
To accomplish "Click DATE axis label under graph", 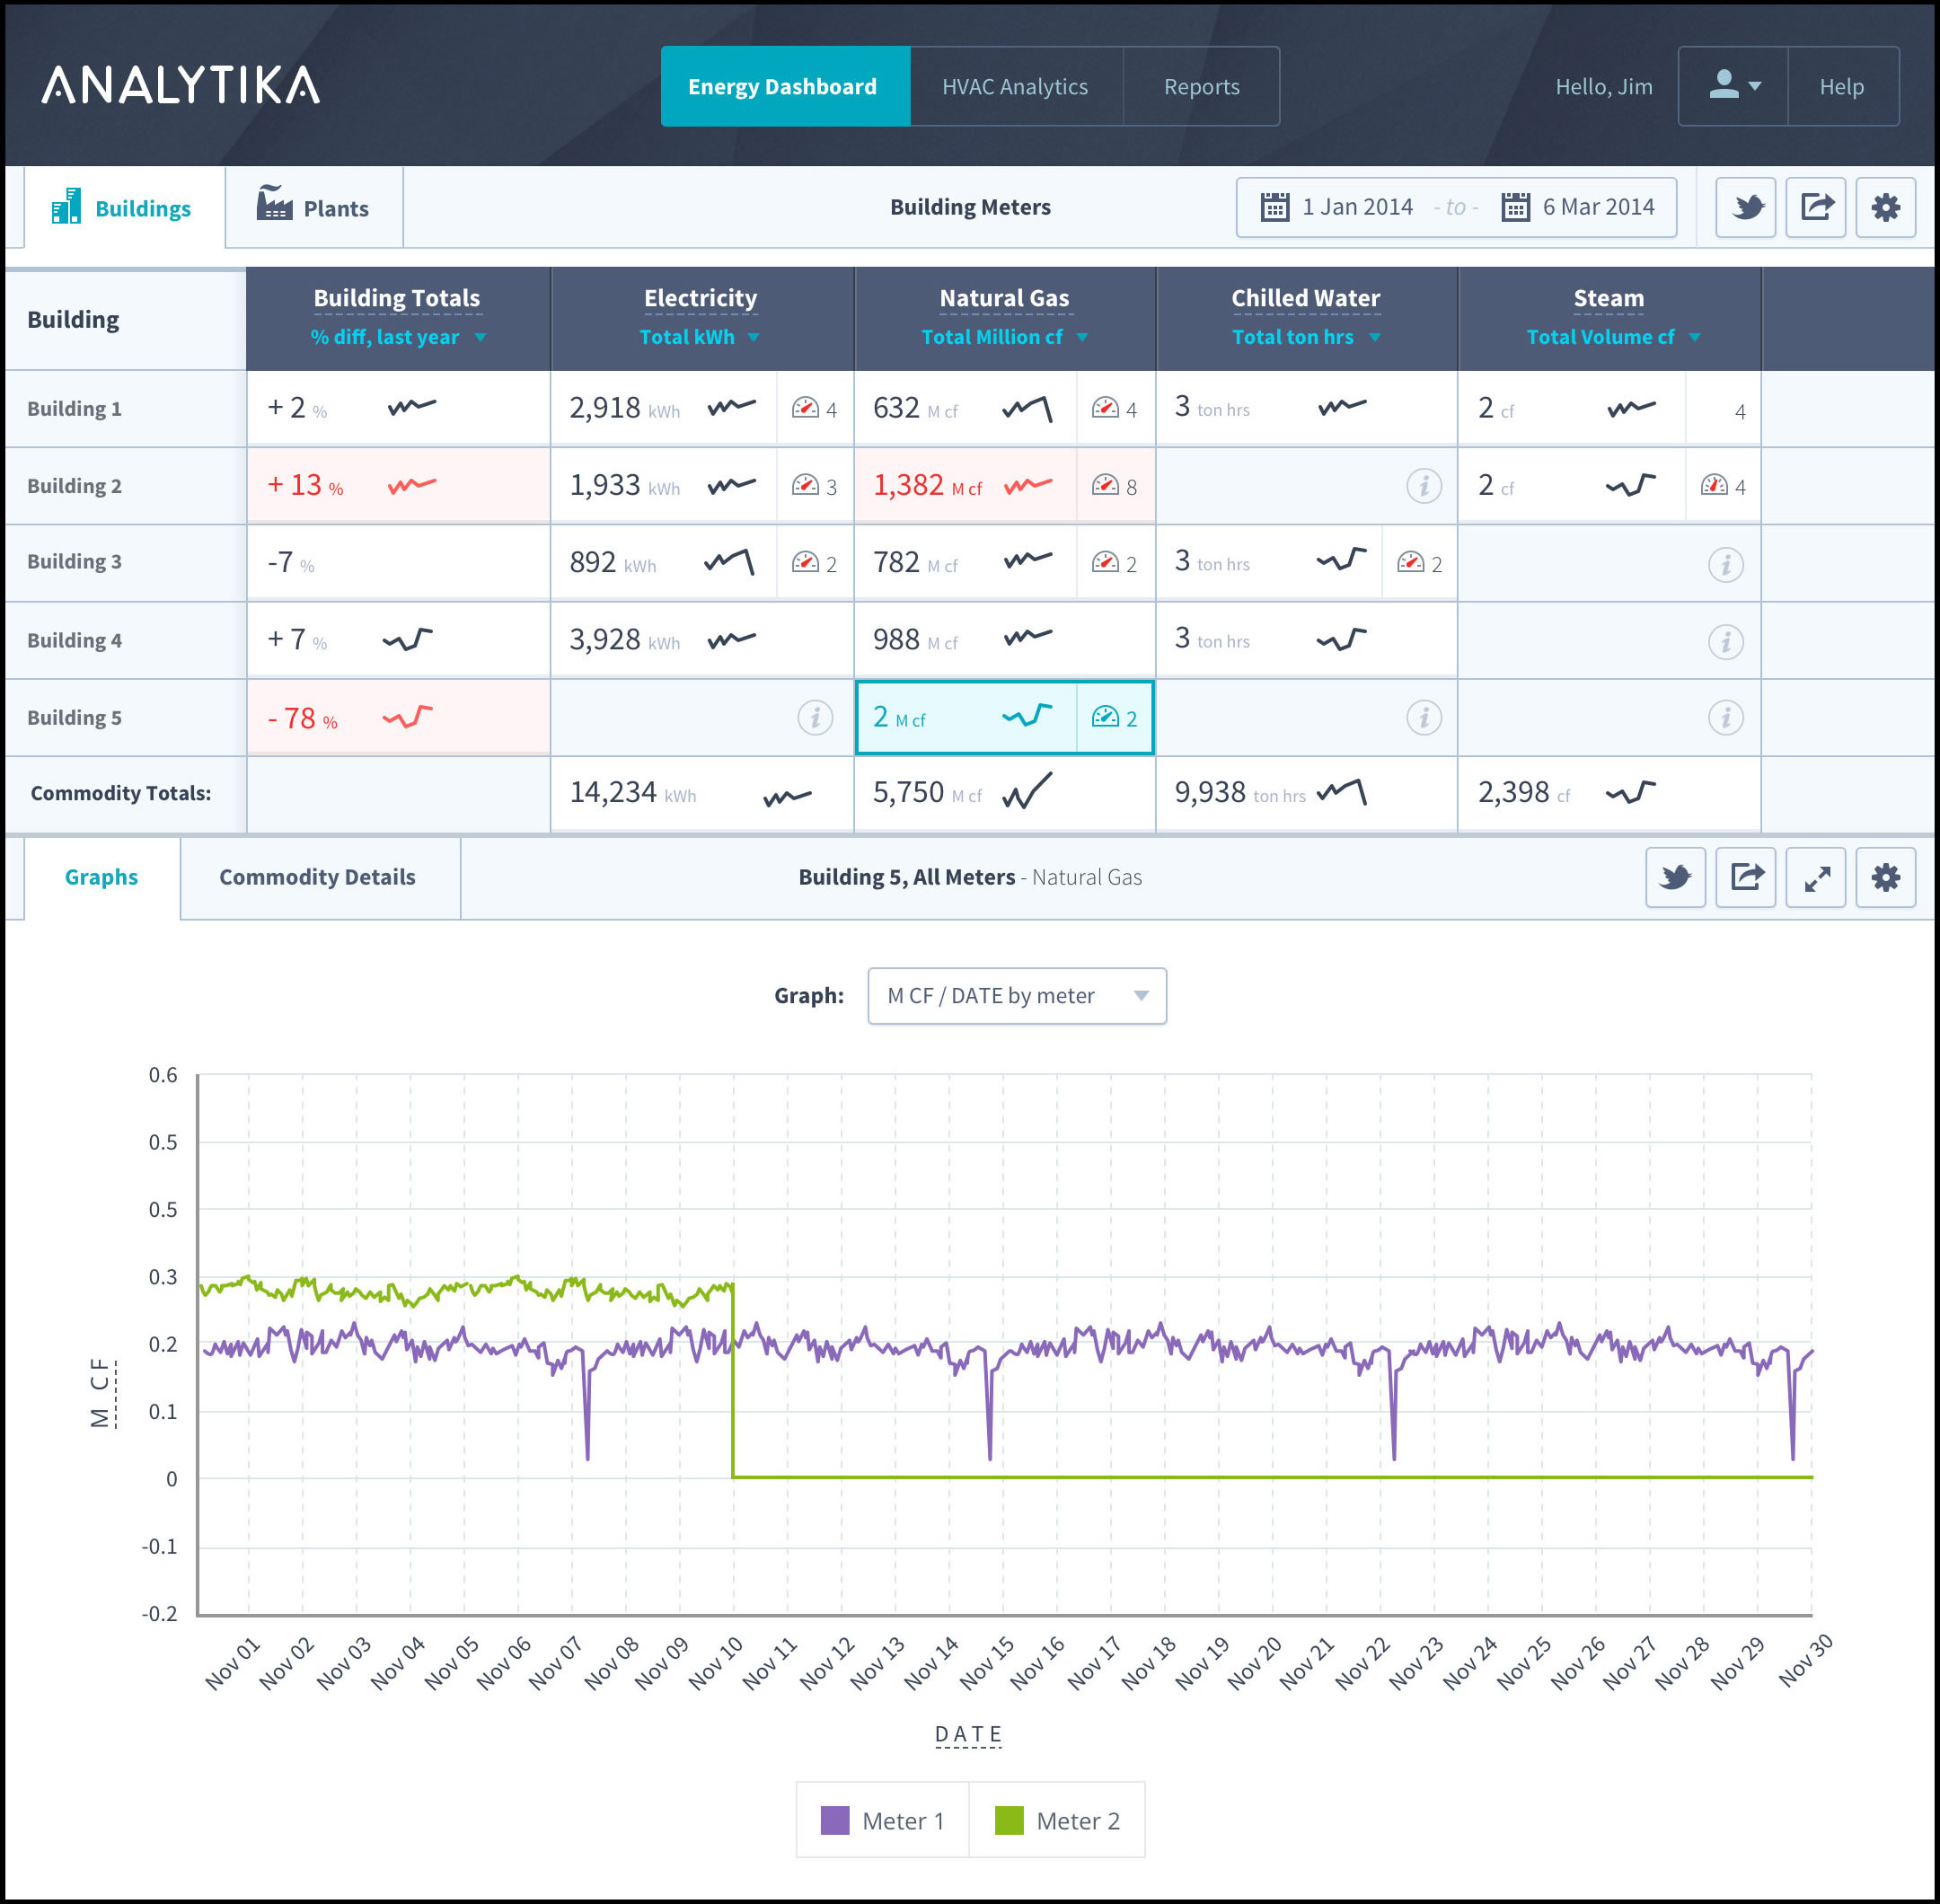I will pos(968,1734).
